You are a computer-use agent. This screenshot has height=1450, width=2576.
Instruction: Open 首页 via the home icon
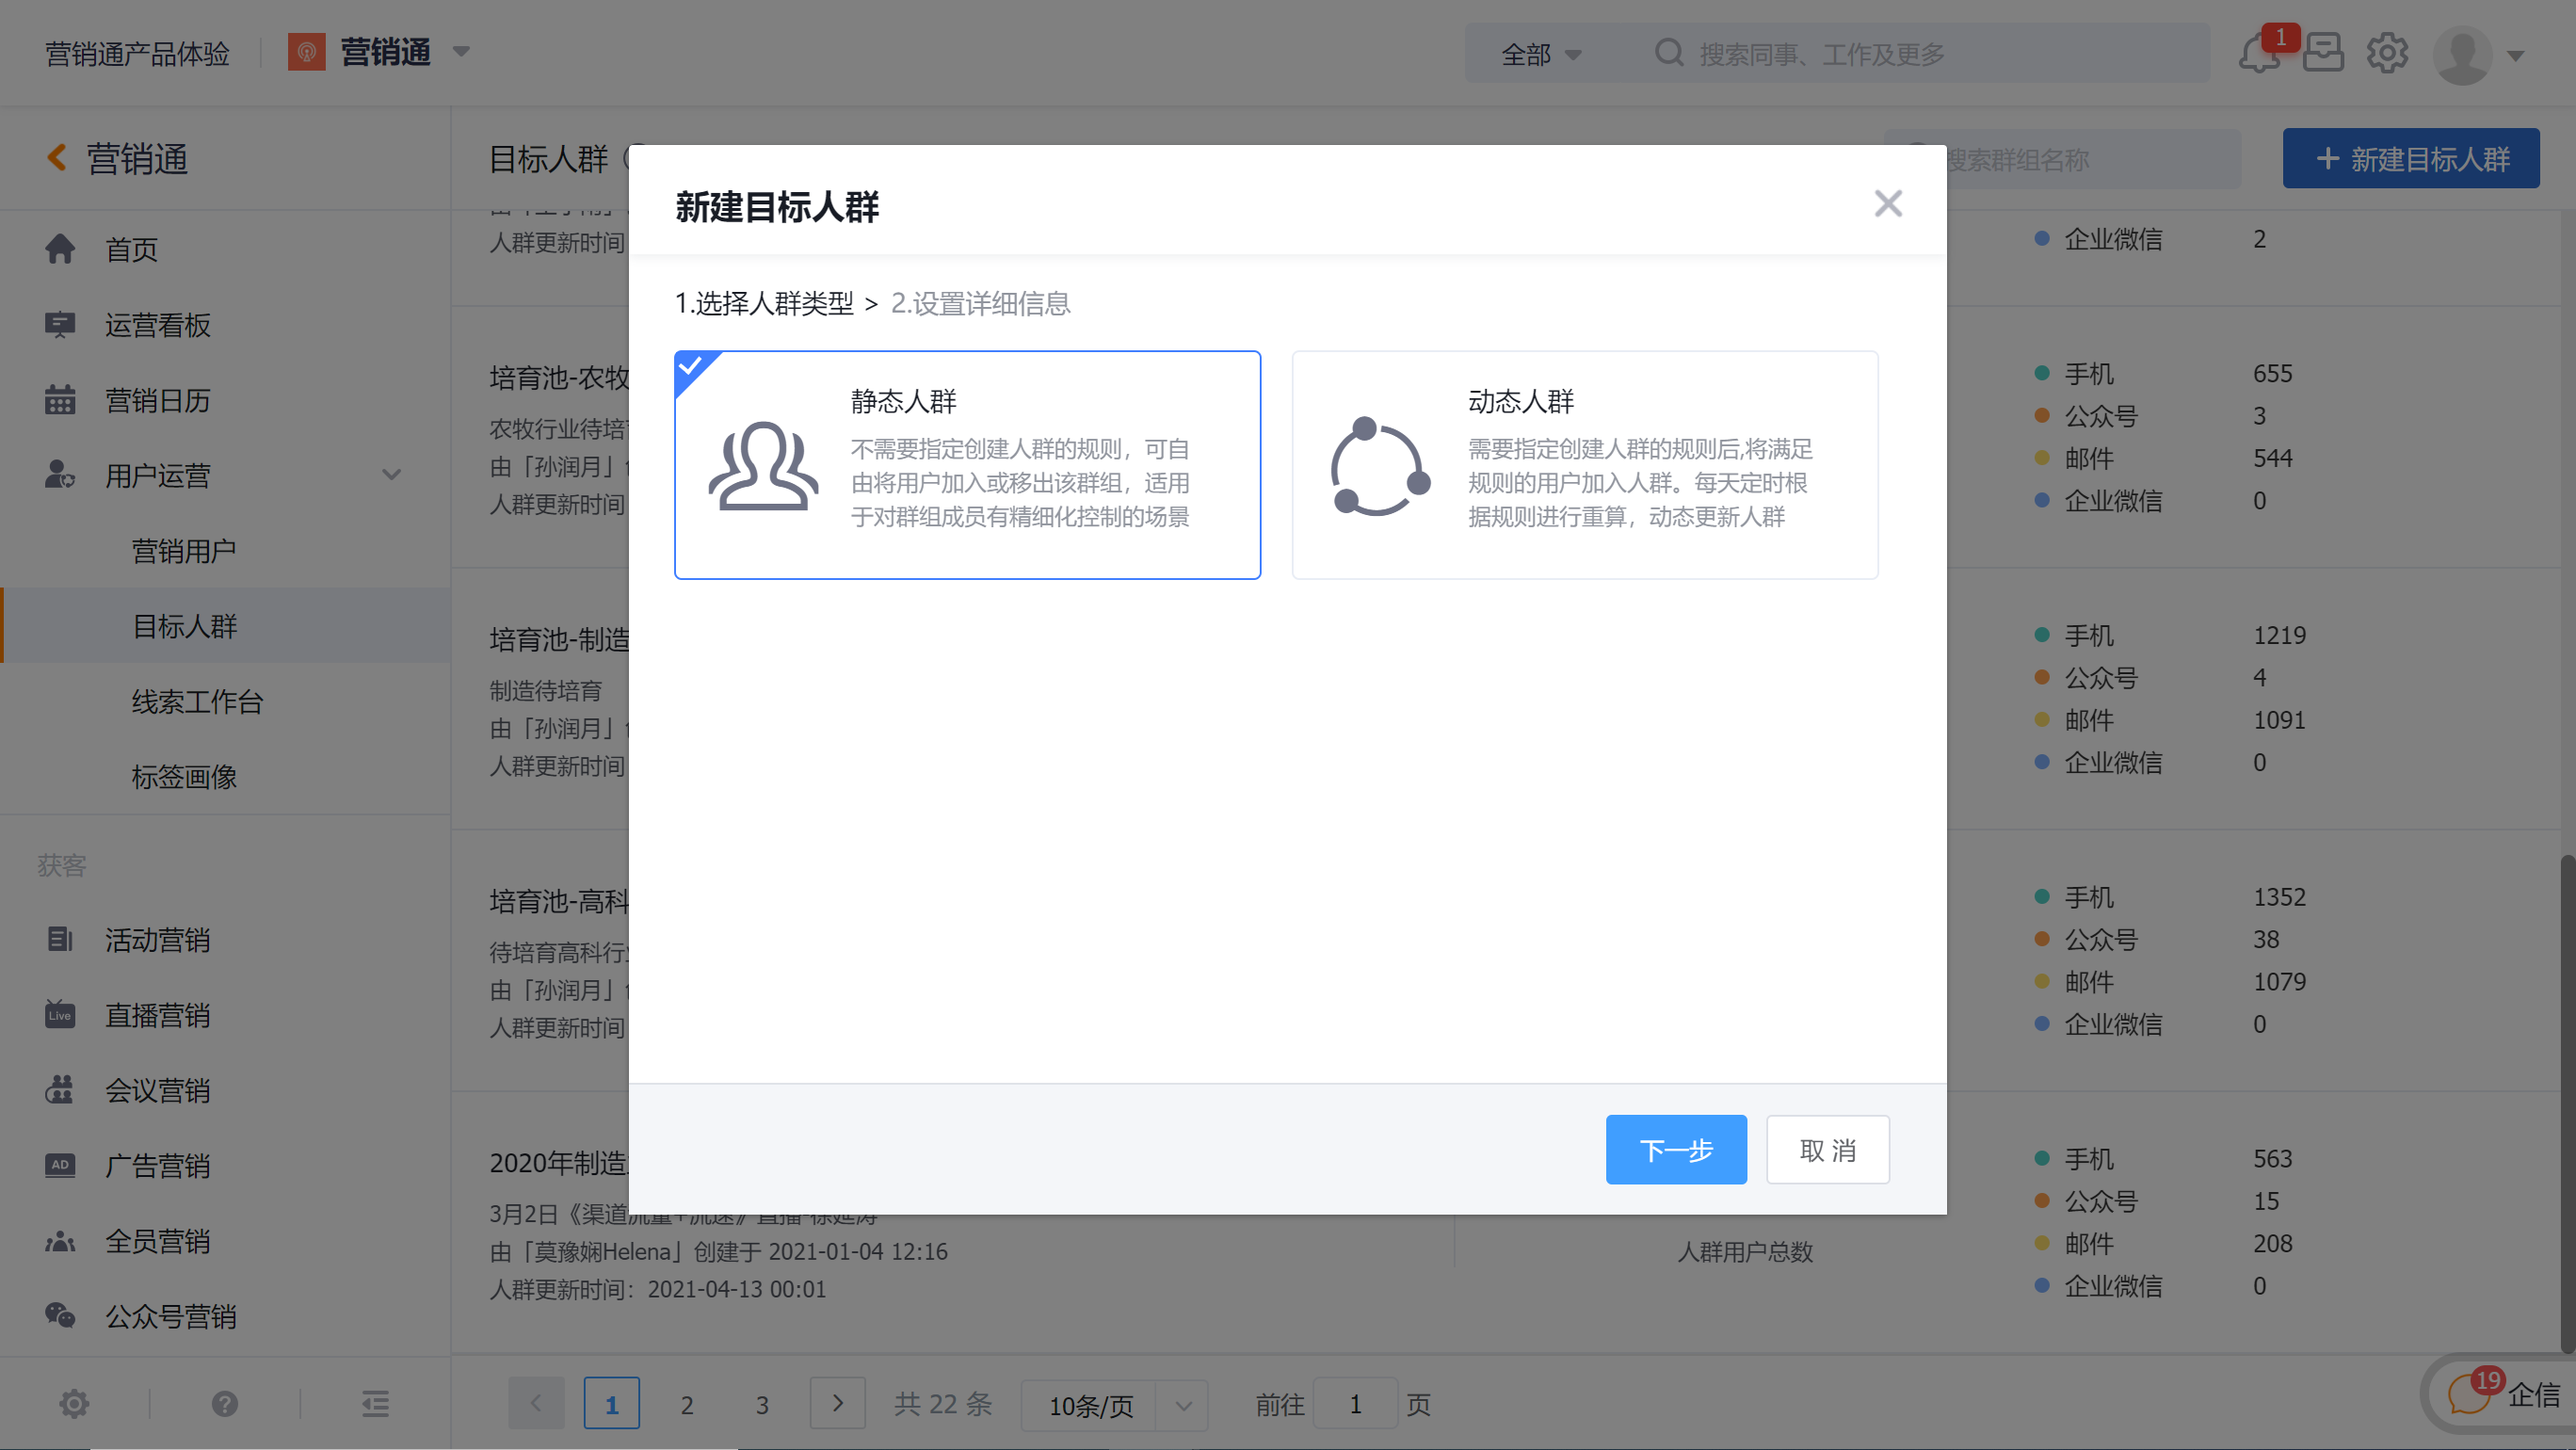click(60, 249)
